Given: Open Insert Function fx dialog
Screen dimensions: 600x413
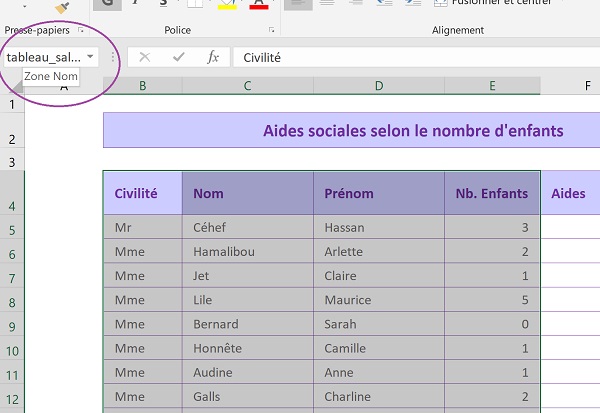Looking at the screenshot, I should [213, 57].
